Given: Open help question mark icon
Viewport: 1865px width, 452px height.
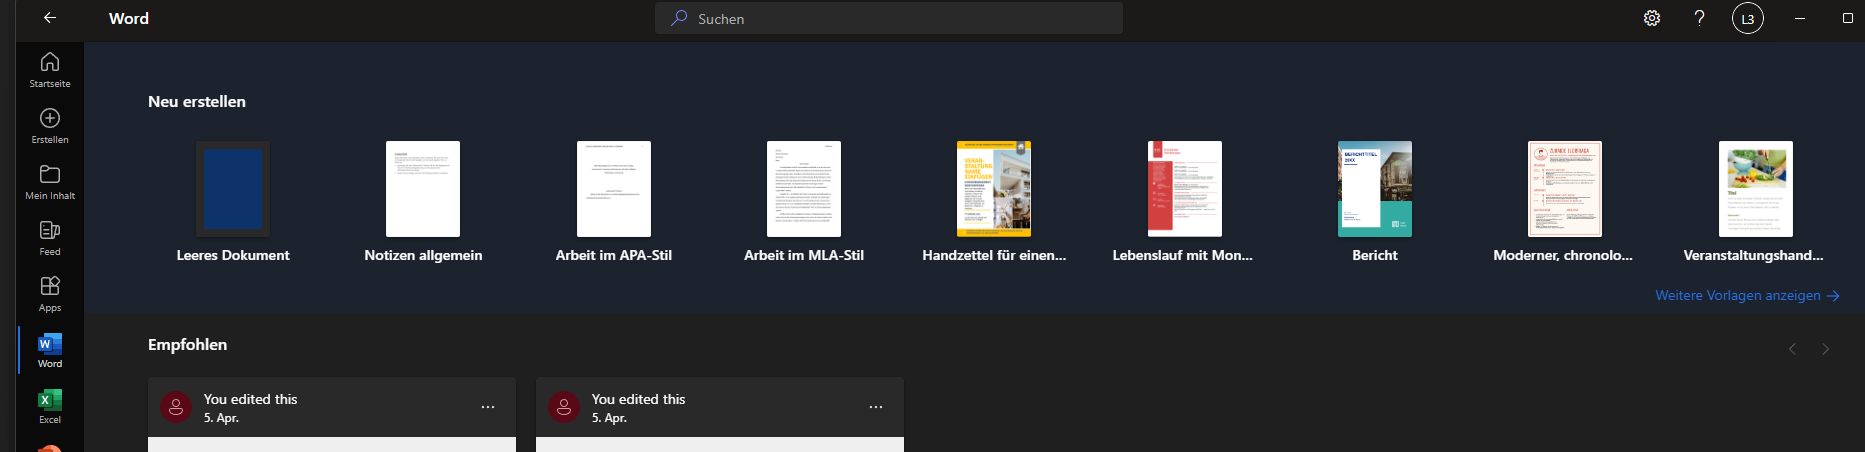Looking at the screenshot, I should (x=1699, y=18).
